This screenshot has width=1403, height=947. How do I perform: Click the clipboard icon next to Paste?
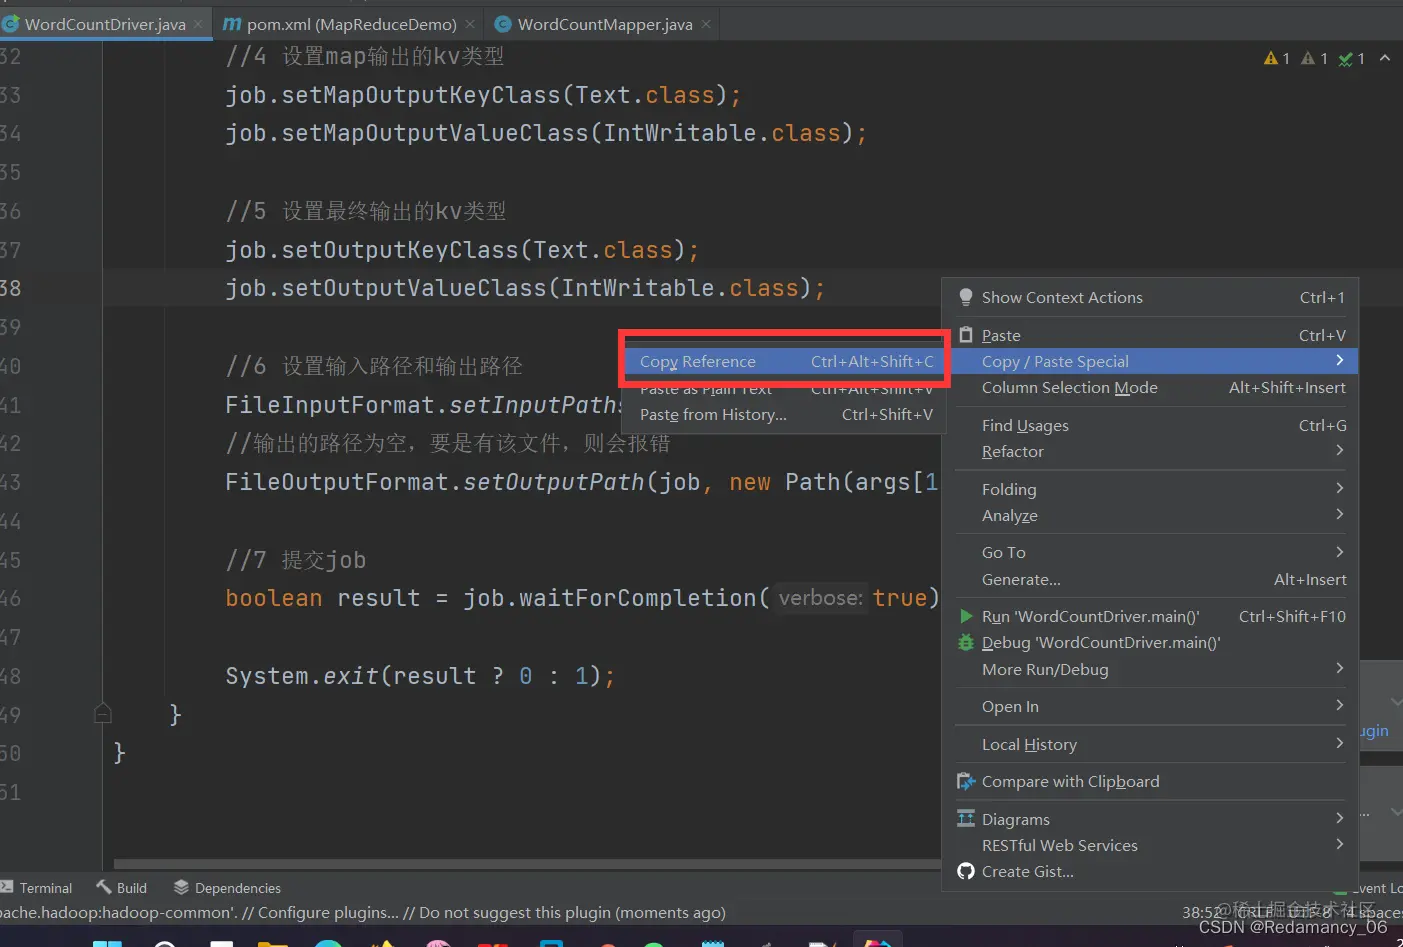click(x=966, y=335)
